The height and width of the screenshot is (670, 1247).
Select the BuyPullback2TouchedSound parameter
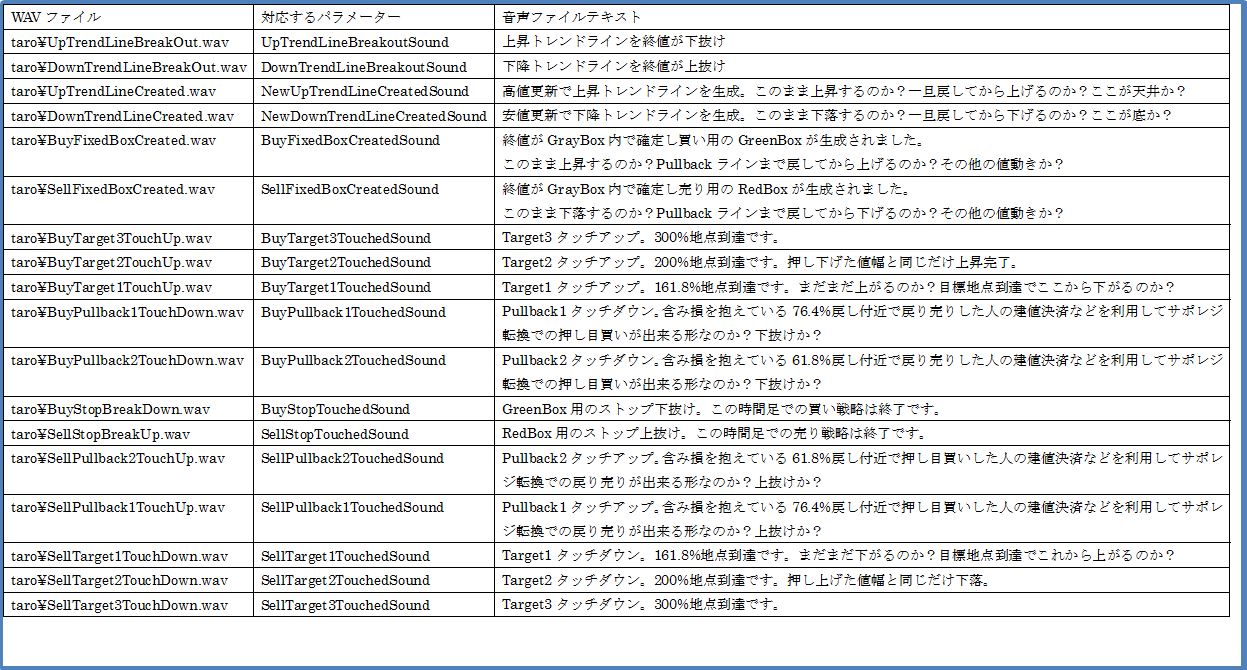point(353,360)
